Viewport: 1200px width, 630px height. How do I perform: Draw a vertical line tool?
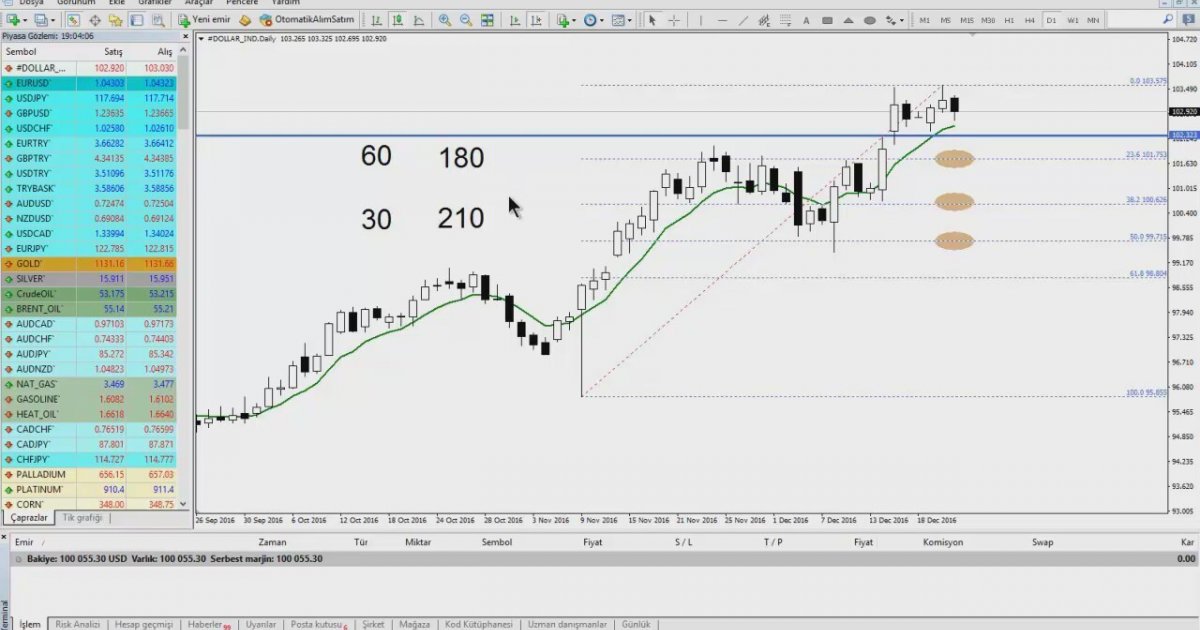(x=701, y=20)
